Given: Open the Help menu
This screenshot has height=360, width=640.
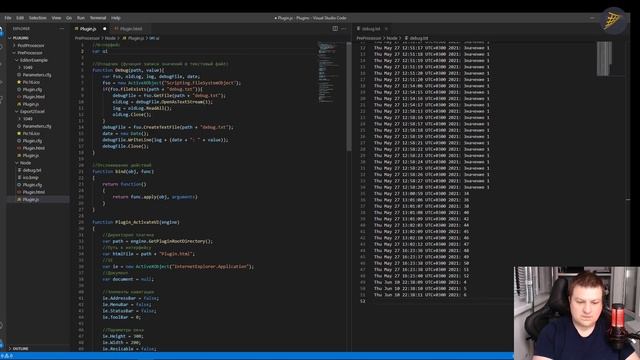Looking at the screenshot, I should pyautogui.click(x=116, y=18).
